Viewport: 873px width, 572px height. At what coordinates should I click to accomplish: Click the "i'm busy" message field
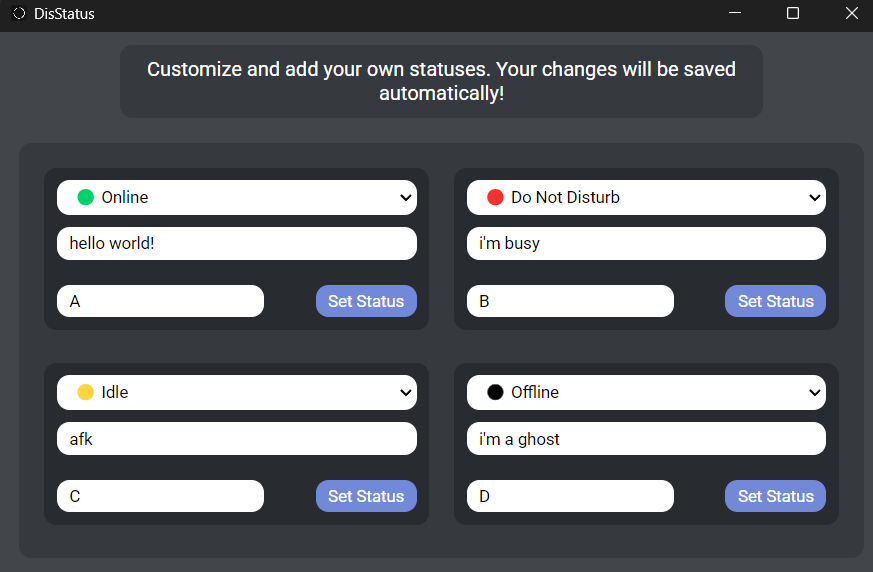646,243
